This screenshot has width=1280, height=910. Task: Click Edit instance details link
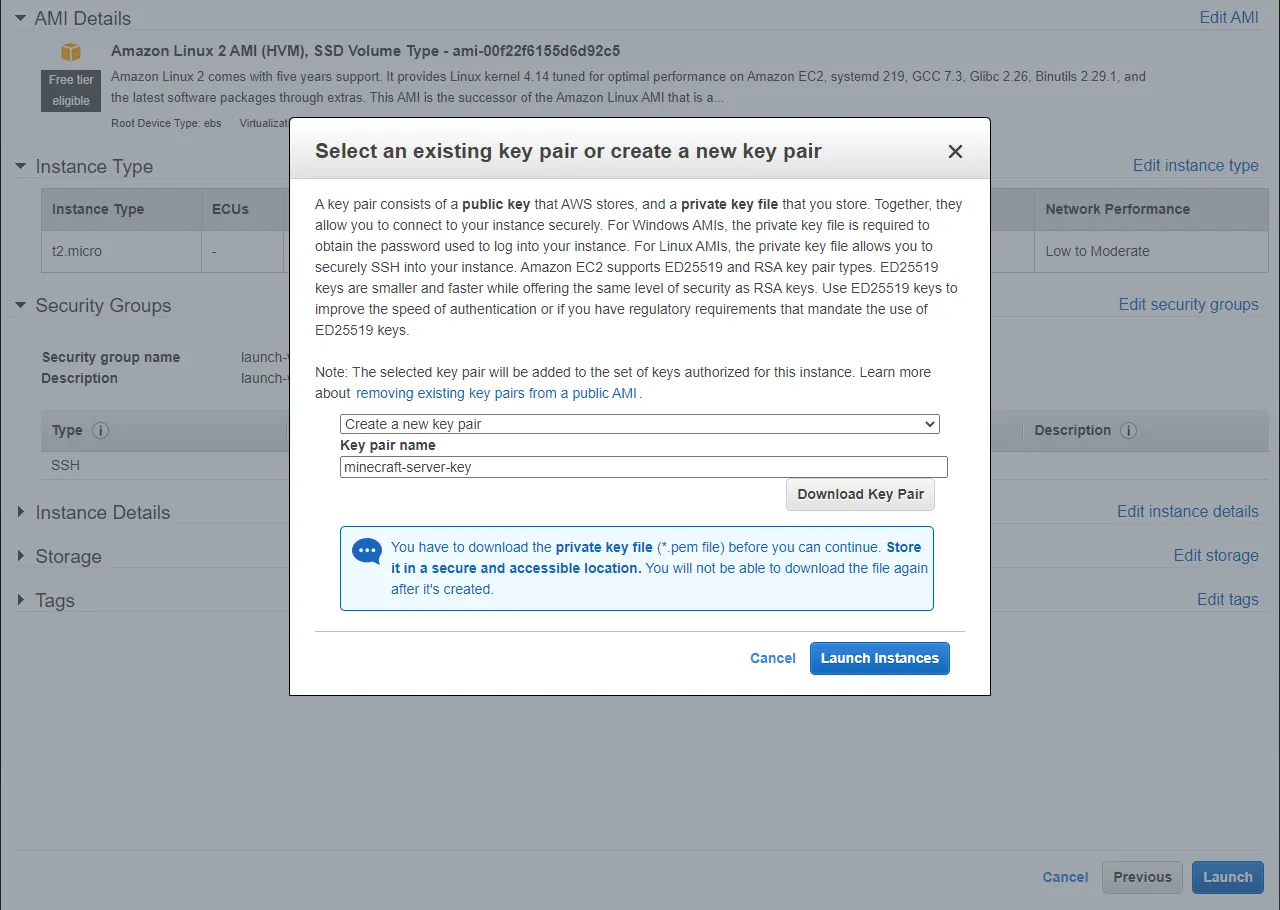(1188, 511)
